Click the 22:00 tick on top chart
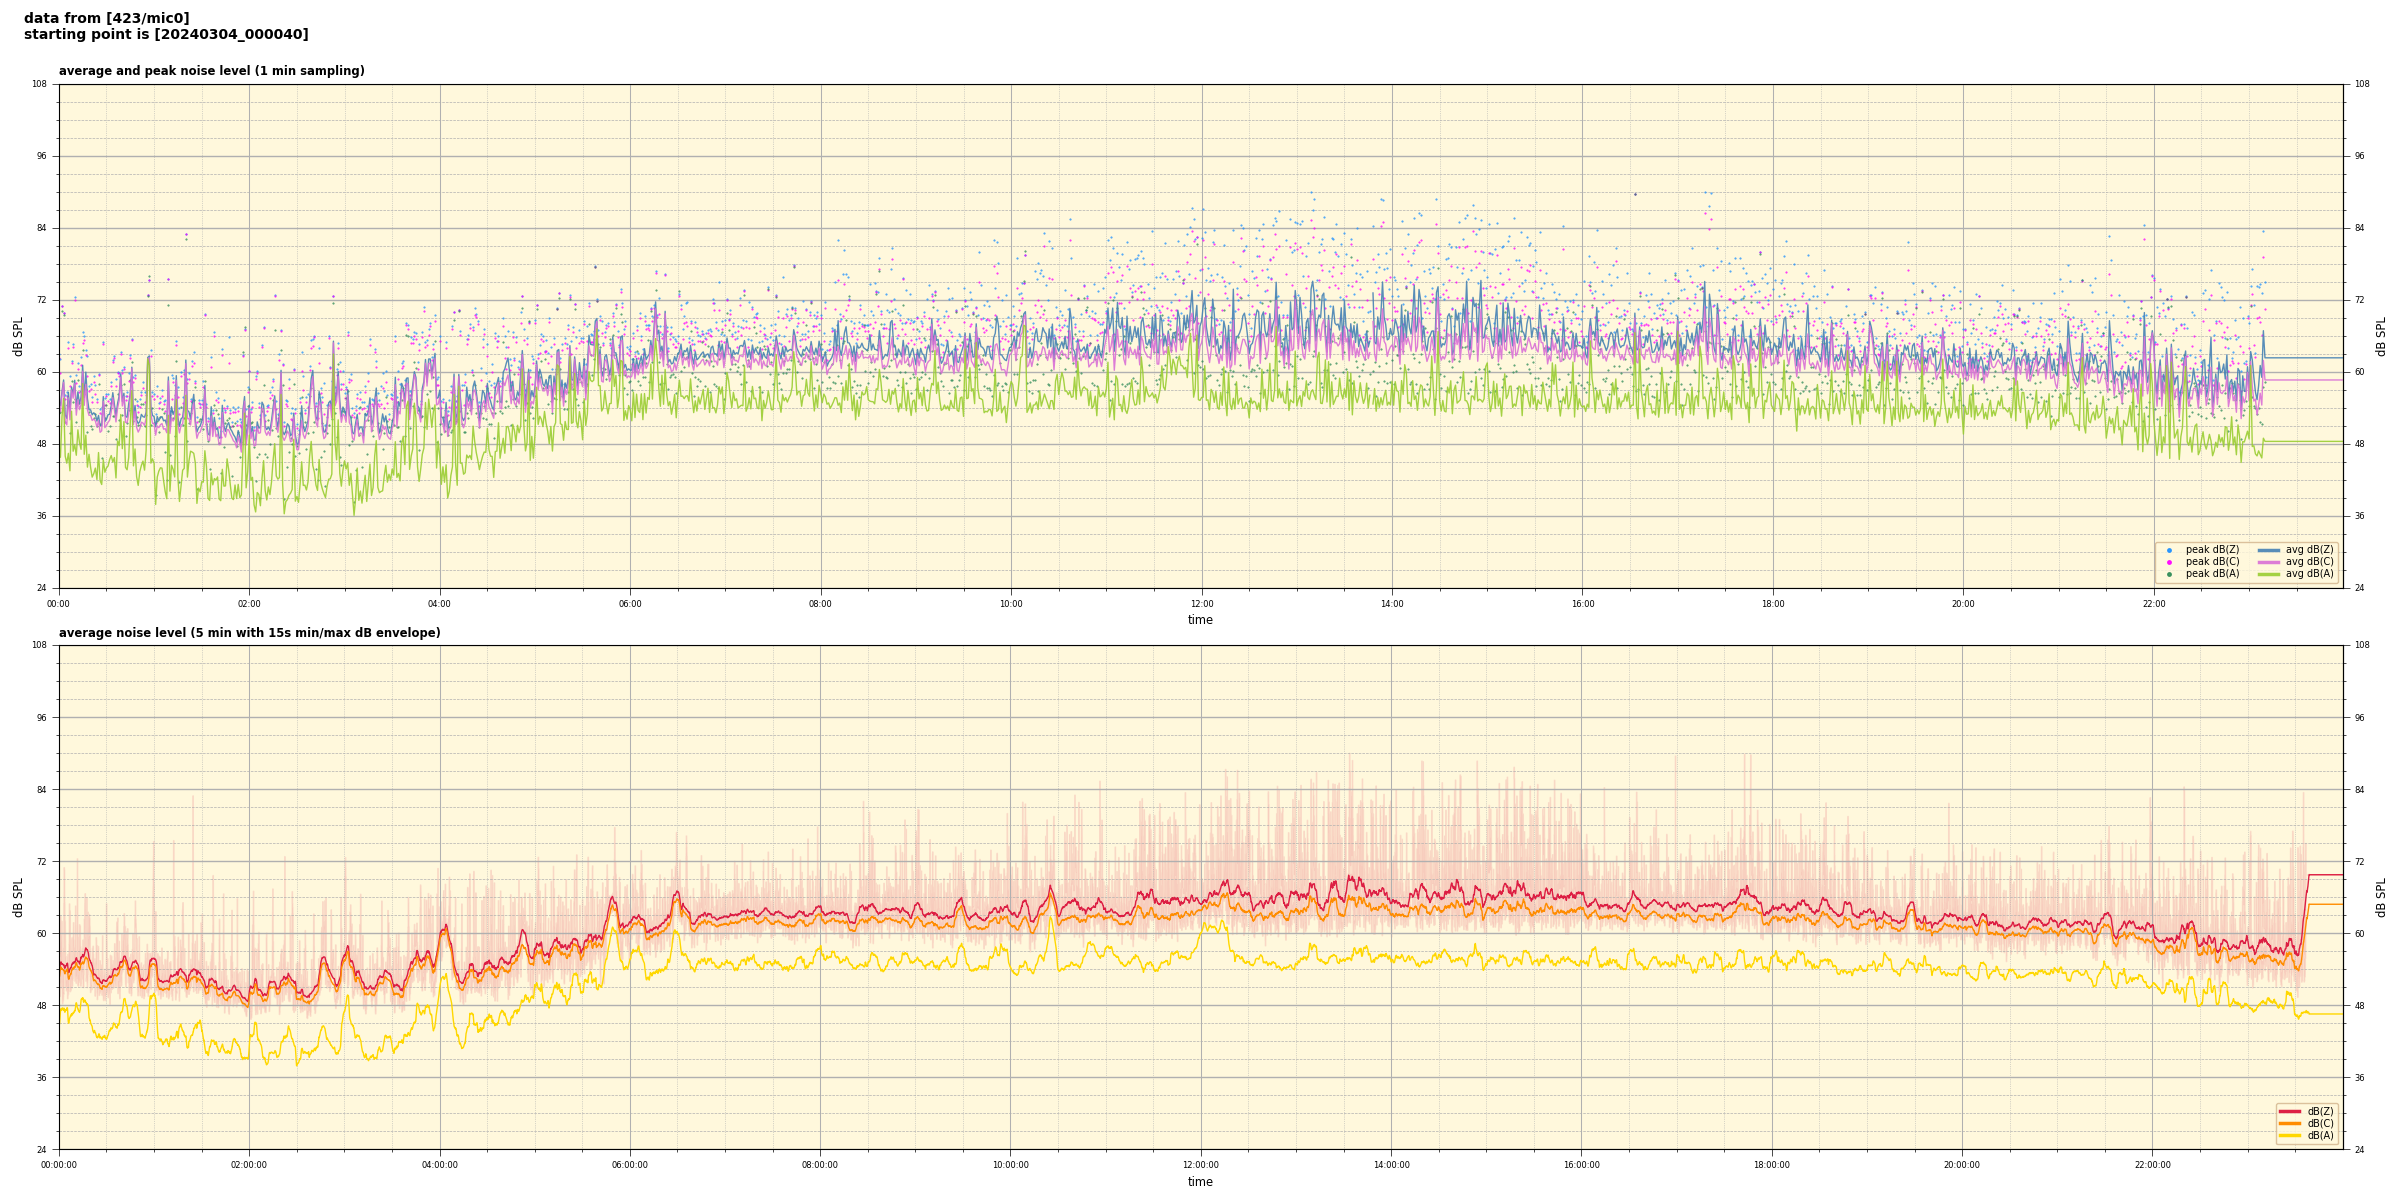The width and height of the screenshot is (2400, 1200). [x=2153, y=604]
